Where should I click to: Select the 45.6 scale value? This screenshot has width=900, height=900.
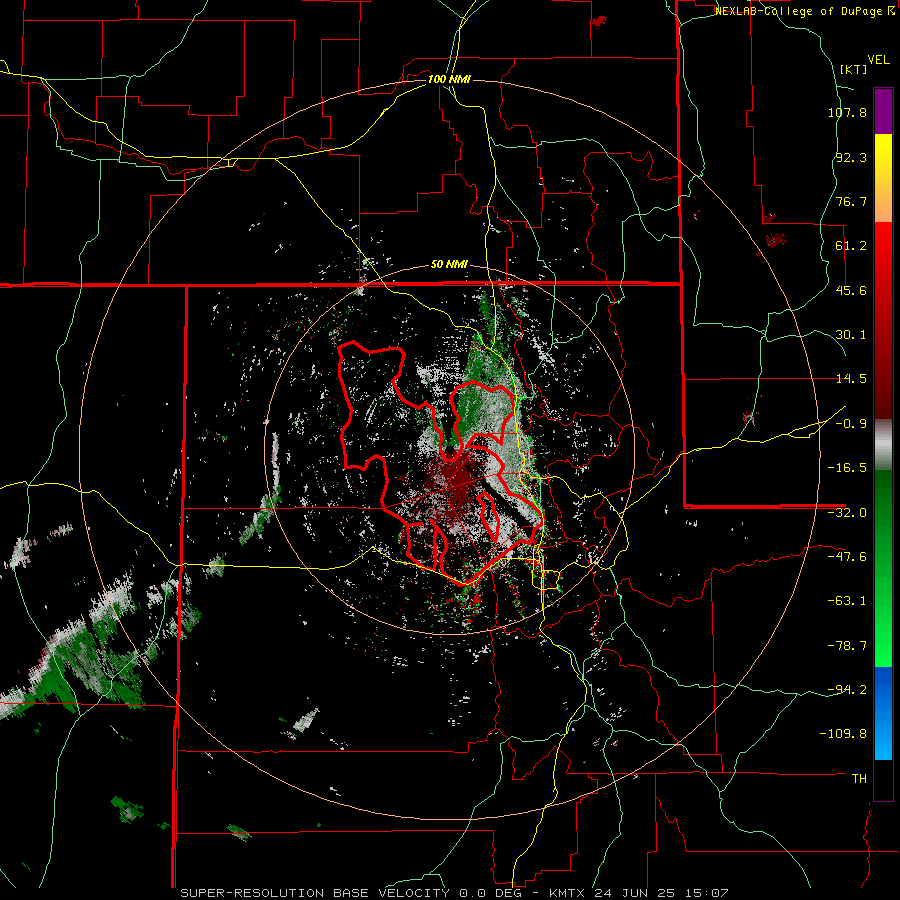click(x=851, y=290)
